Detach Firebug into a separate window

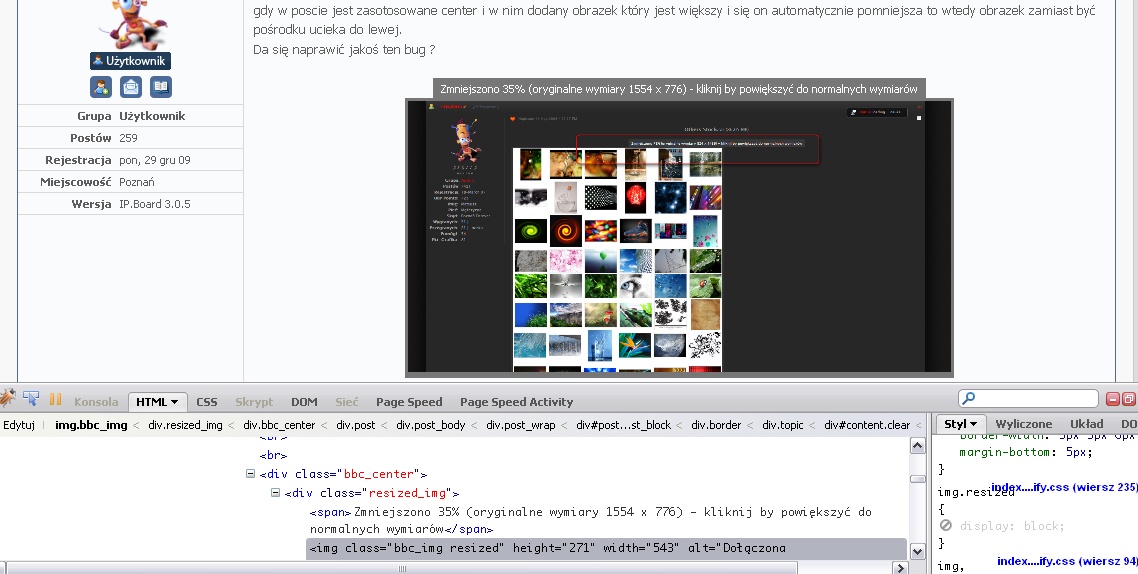(1129, 398)
